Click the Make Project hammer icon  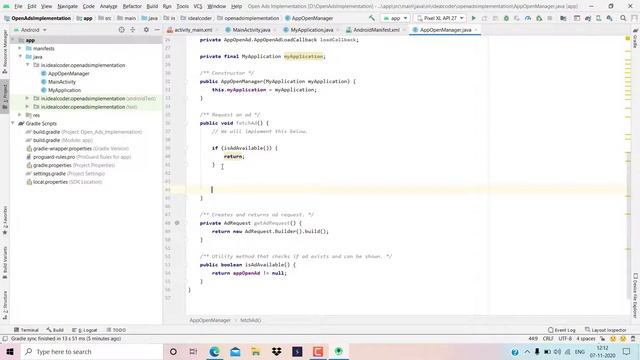pyautogui.click(x=371, y=18)
